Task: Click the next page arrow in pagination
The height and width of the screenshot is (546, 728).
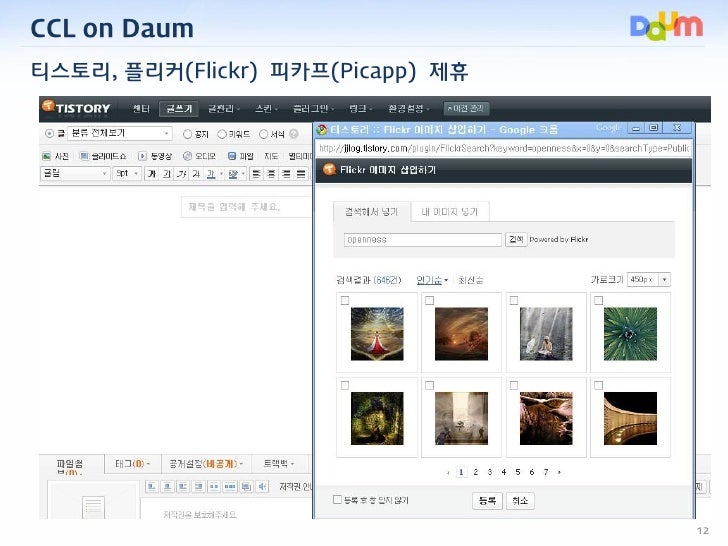Action: [x=559, y=472]
